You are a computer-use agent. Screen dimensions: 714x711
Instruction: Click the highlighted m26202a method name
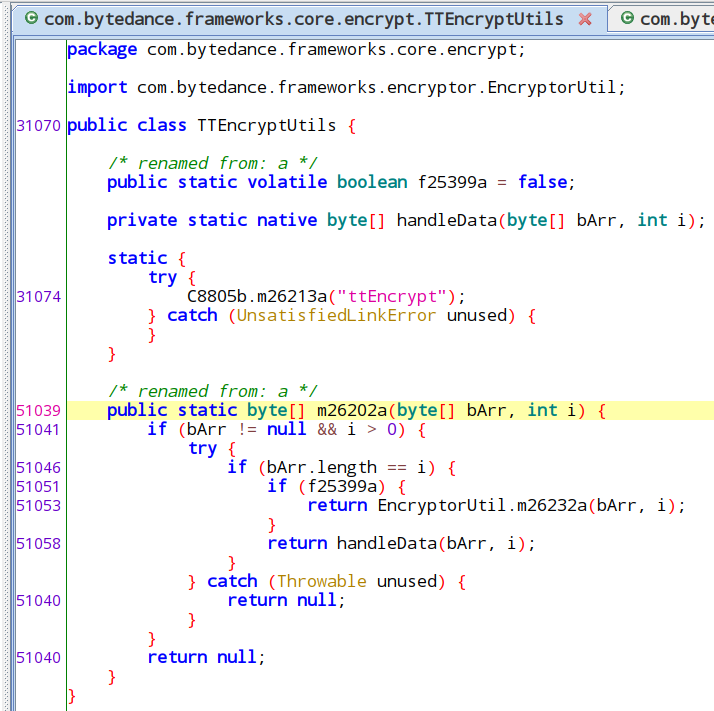[352, 410]
